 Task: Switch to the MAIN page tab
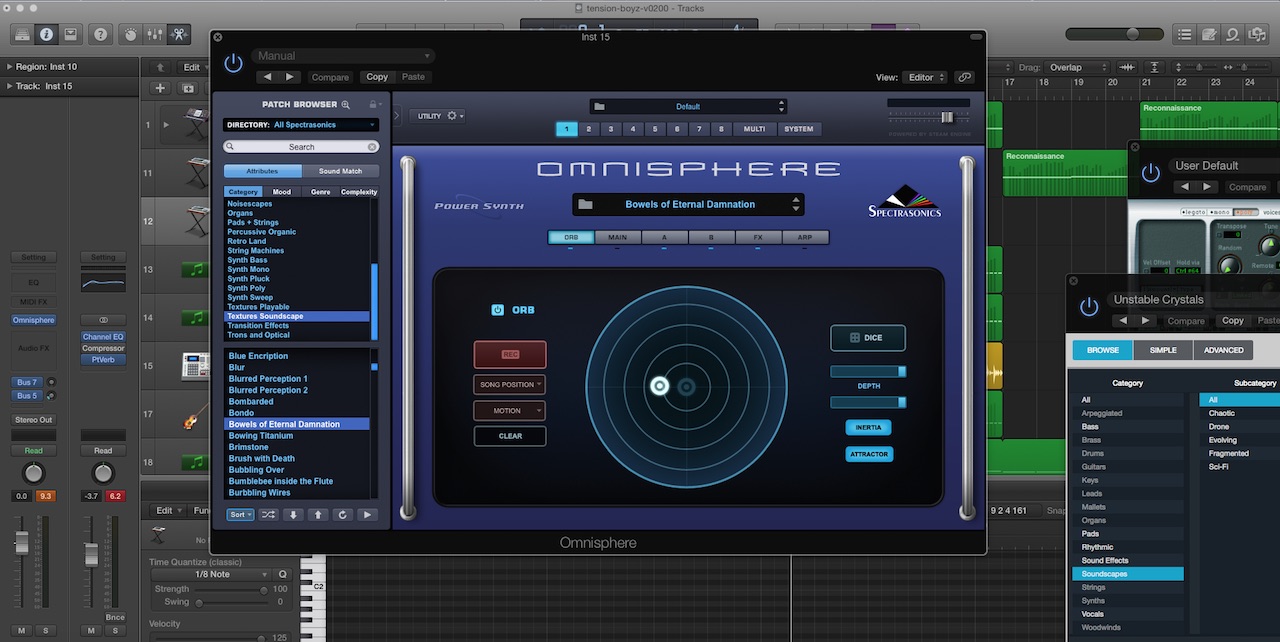(x=618, y=237)
